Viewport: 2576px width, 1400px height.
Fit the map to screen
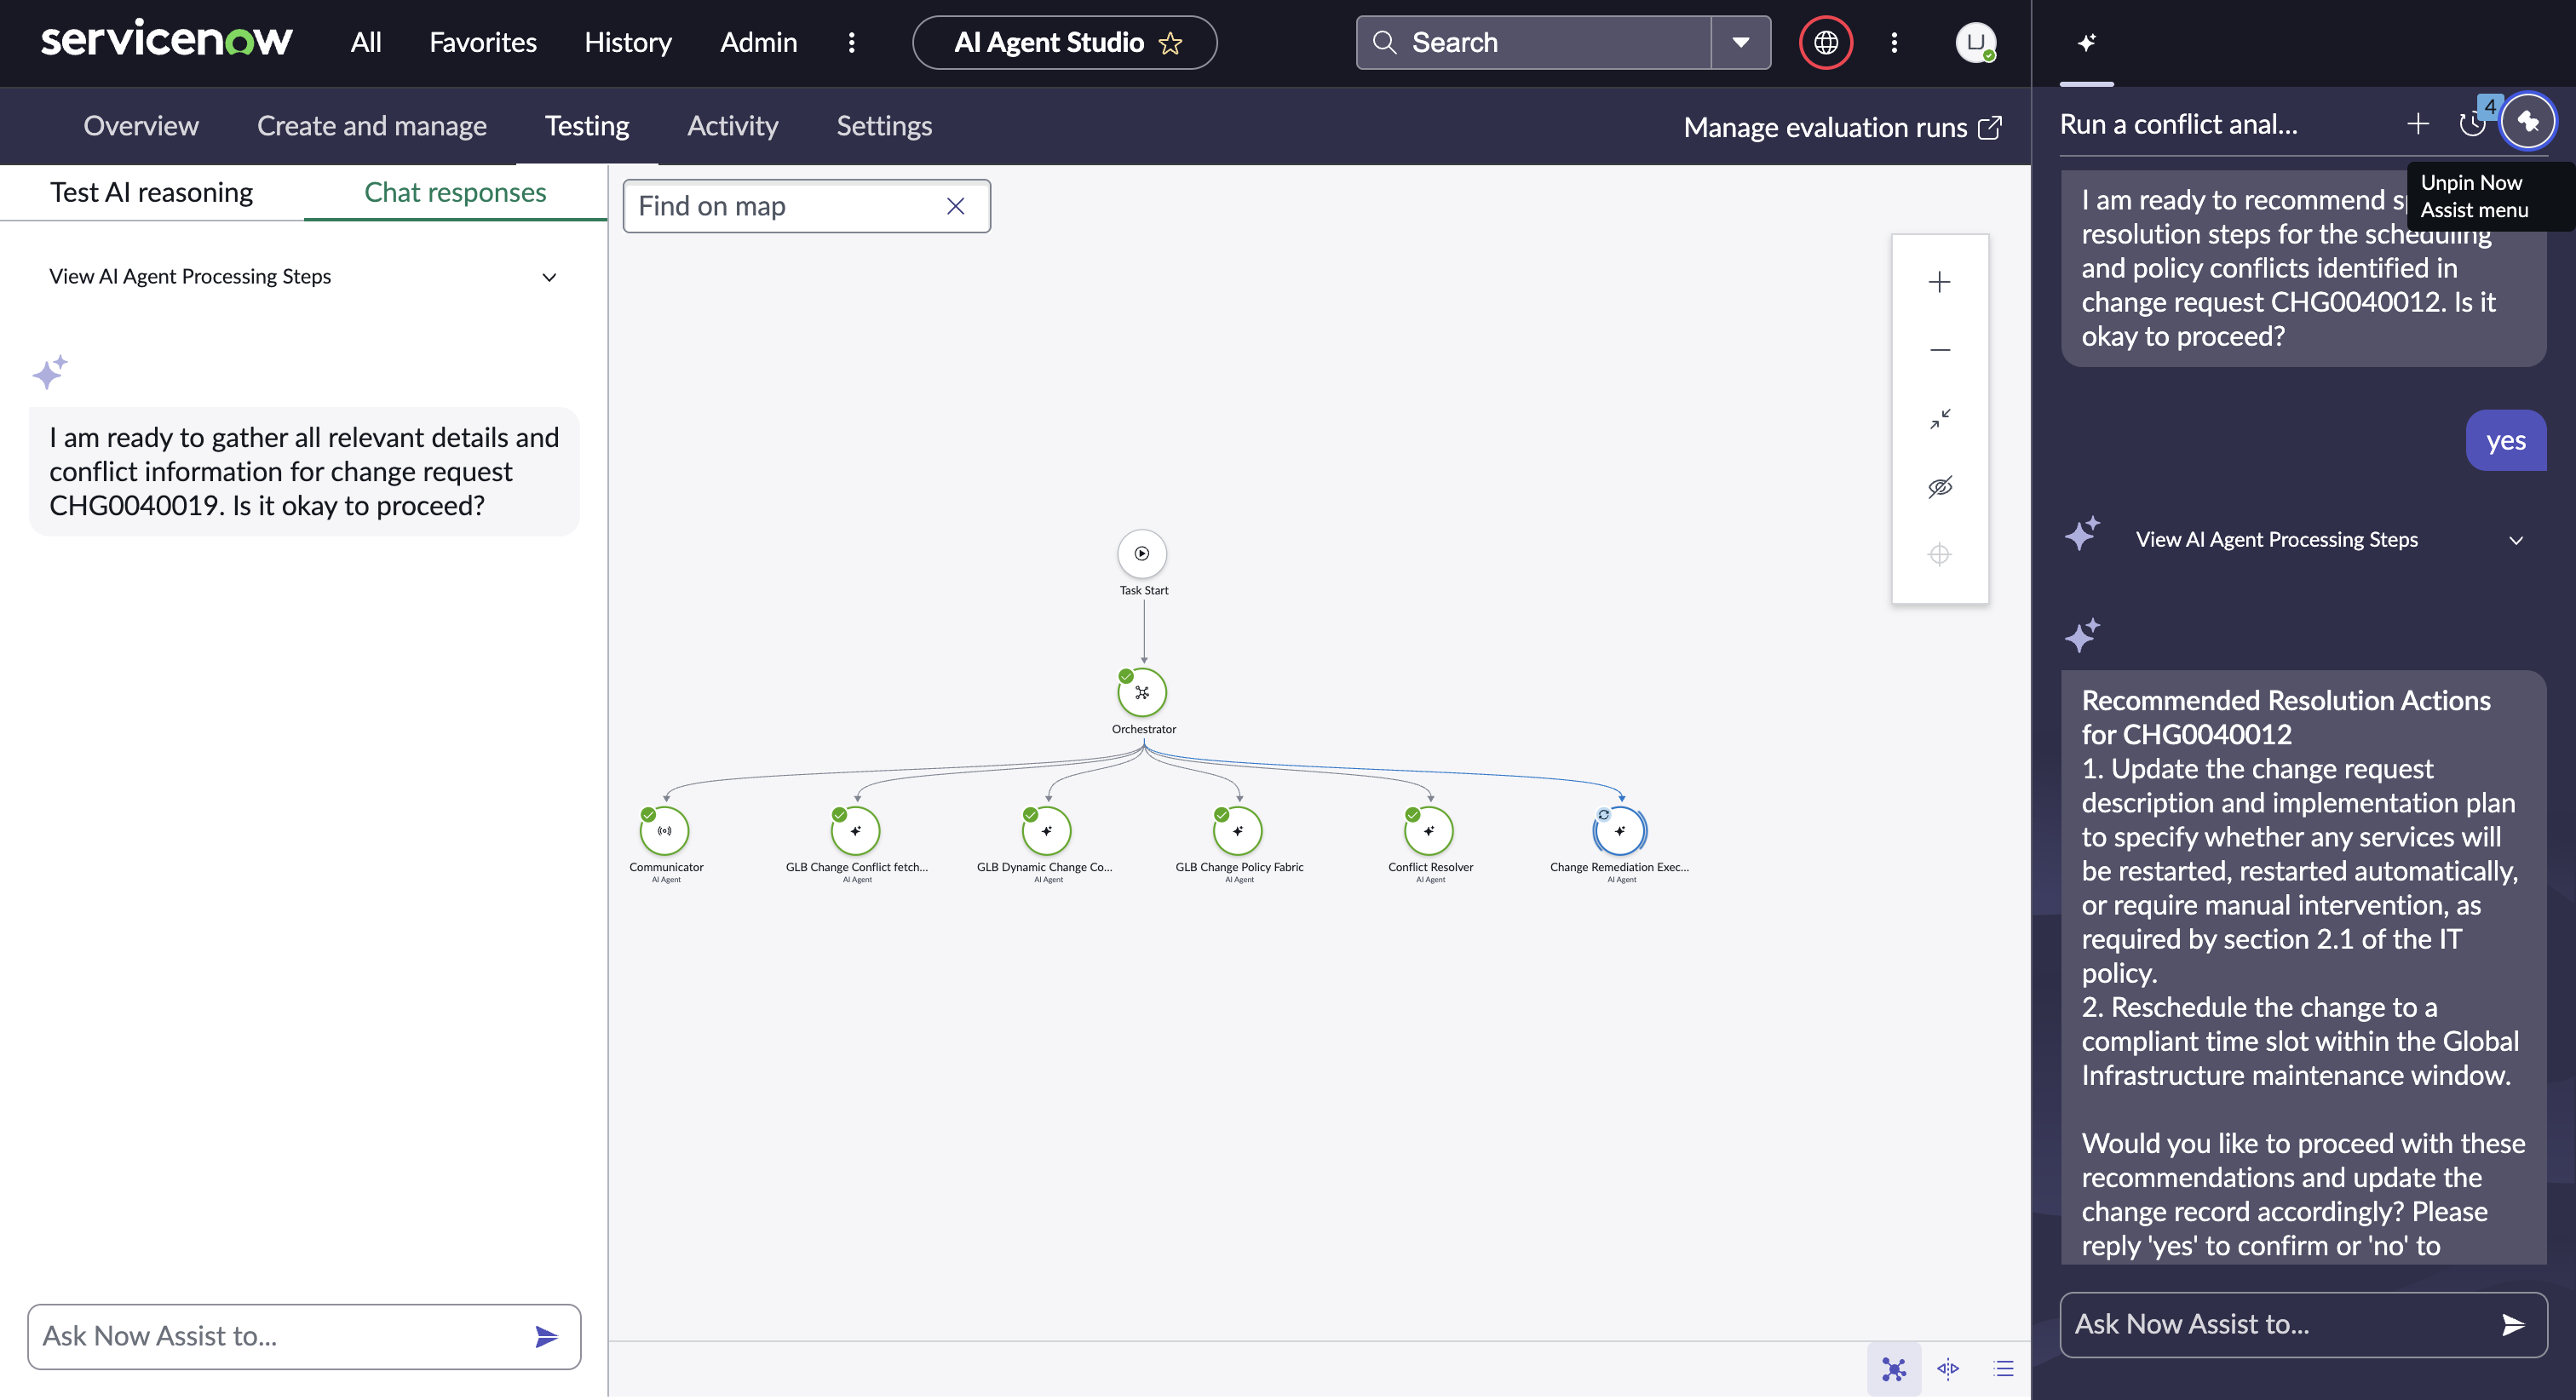(x=1939, y=418)
